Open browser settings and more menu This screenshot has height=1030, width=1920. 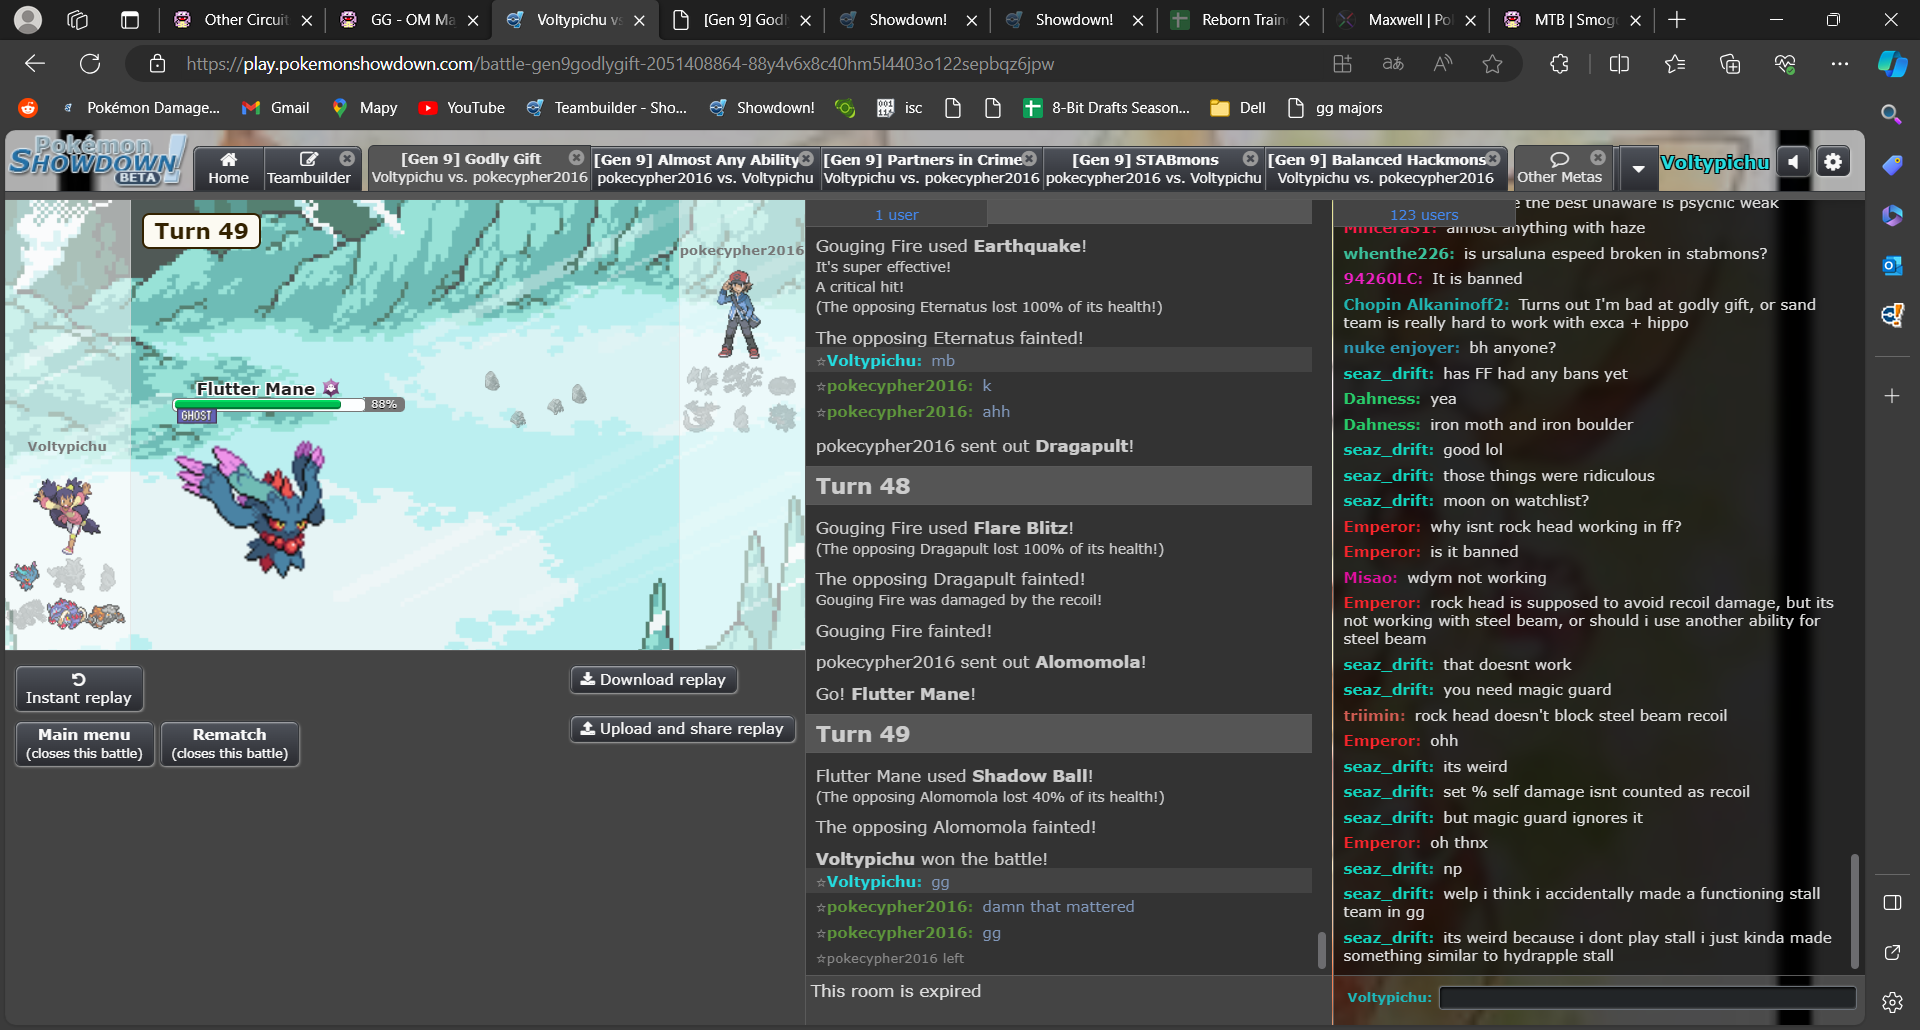1840,64
